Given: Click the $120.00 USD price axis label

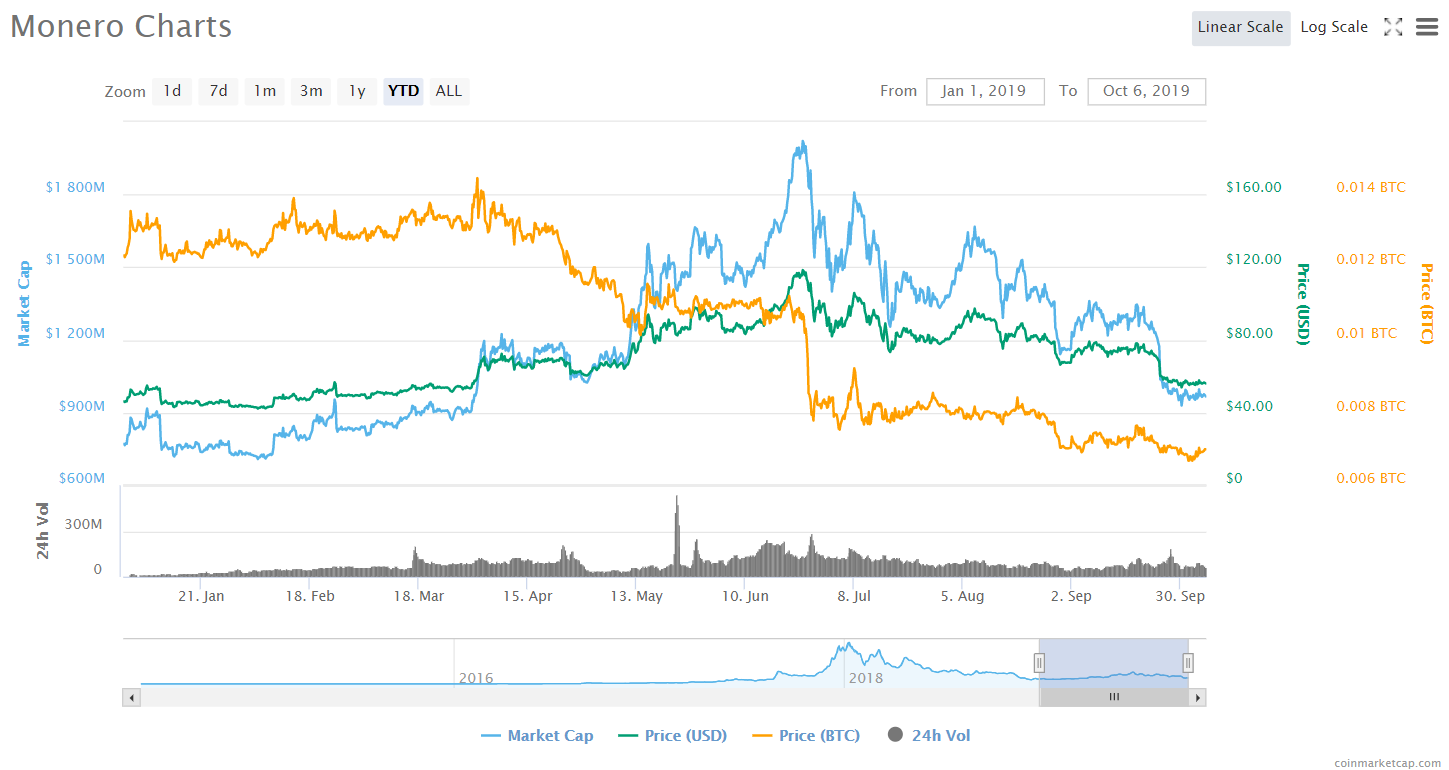Looking at the screenshot, I should (x=1254, y=259).
